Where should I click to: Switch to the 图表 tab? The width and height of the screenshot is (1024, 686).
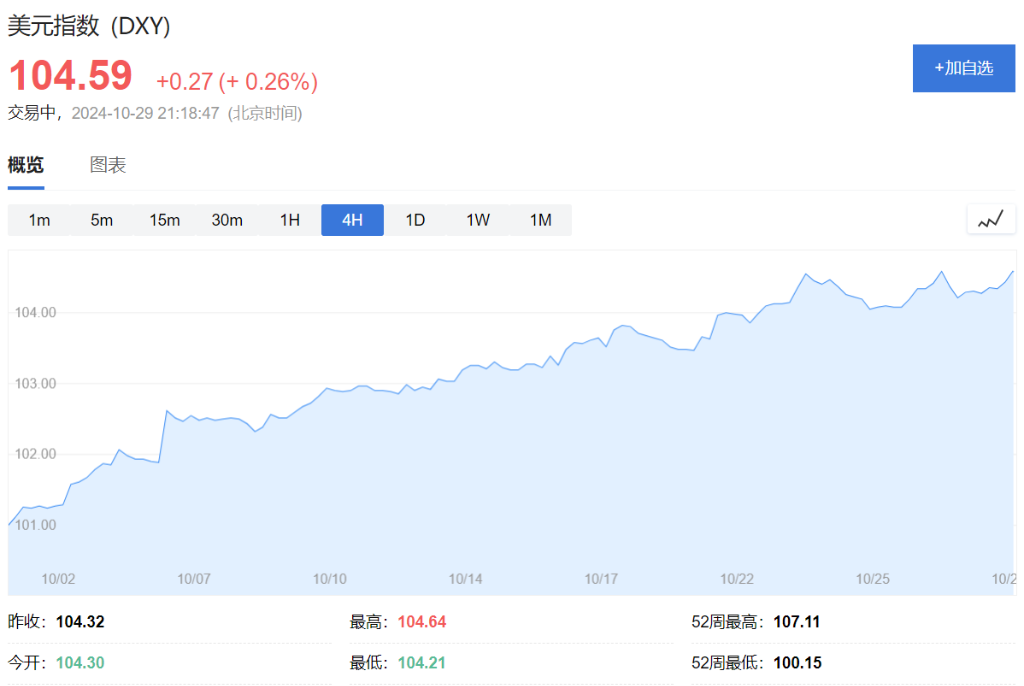tap(108, 165)
